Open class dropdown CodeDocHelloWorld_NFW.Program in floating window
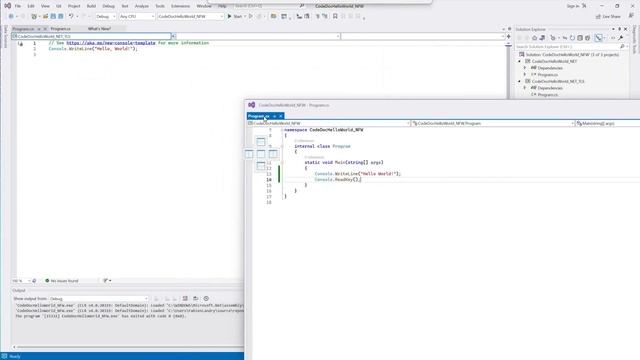This screenshot has width=640, height=360. pos(493,123)
